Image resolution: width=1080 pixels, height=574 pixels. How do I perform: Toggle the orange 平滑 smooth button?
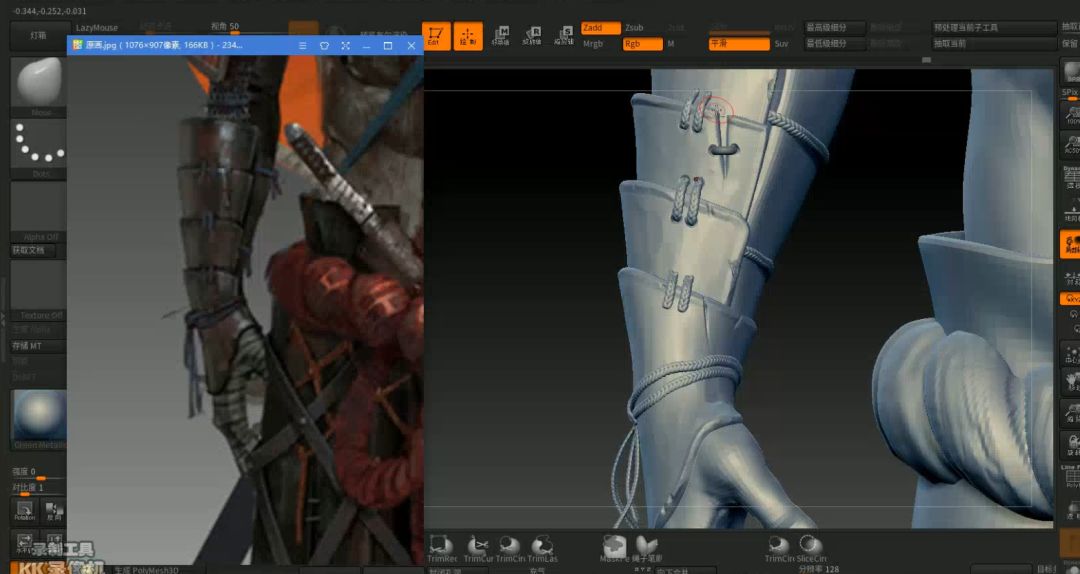click(x=739, y=43)
